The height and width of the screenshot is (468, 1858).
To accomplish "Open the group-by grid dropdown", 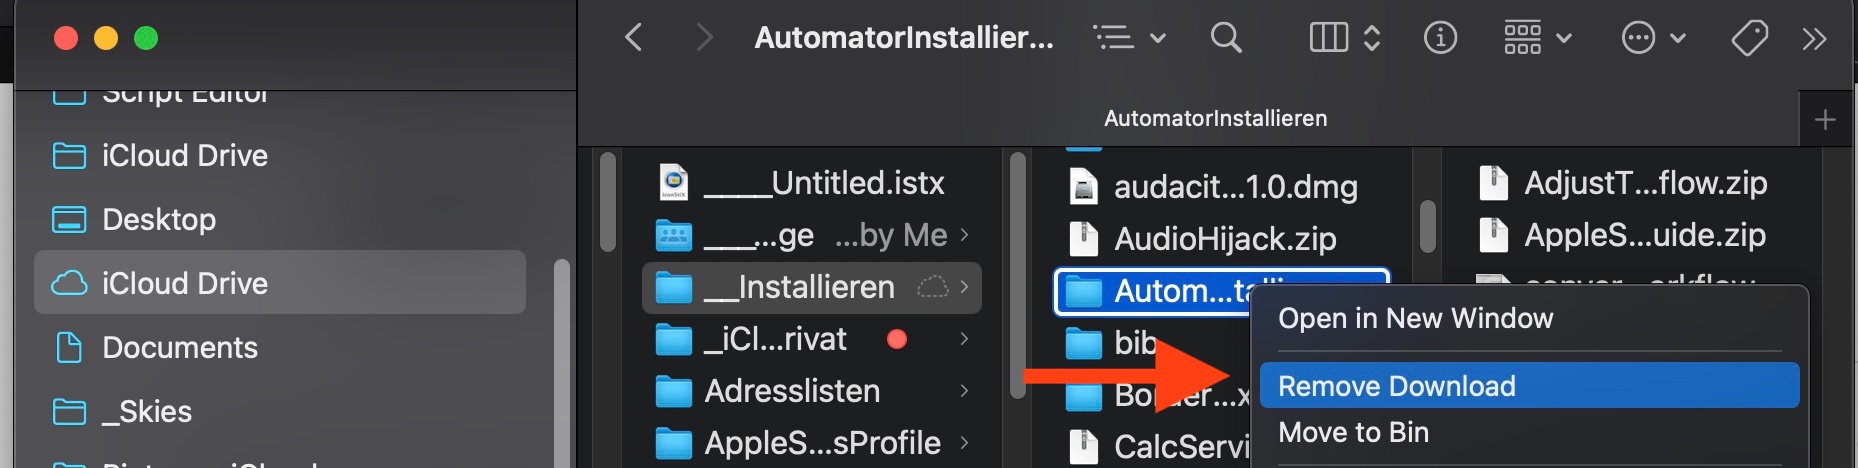I will point(1537,38).
